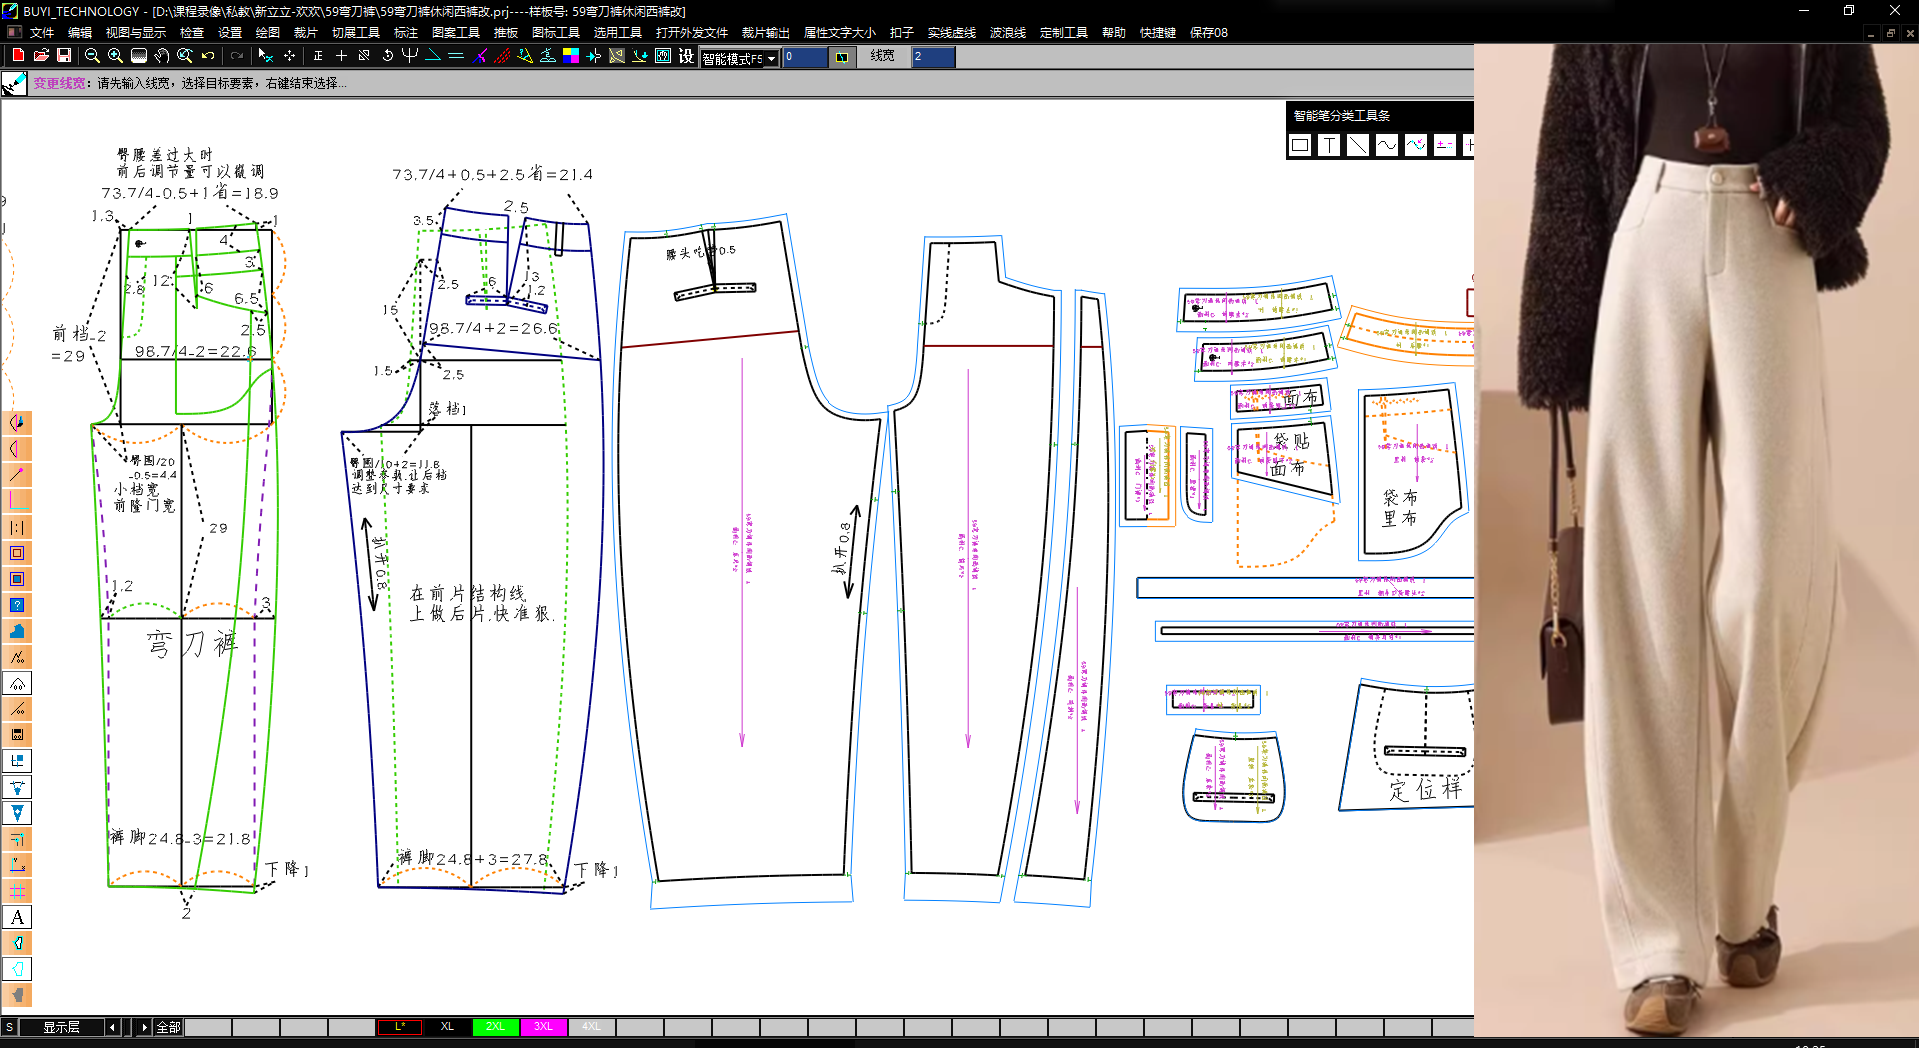1919x1048 pixels.
Task: Click the blue question mark icon in sidebar
Action: 17,605
